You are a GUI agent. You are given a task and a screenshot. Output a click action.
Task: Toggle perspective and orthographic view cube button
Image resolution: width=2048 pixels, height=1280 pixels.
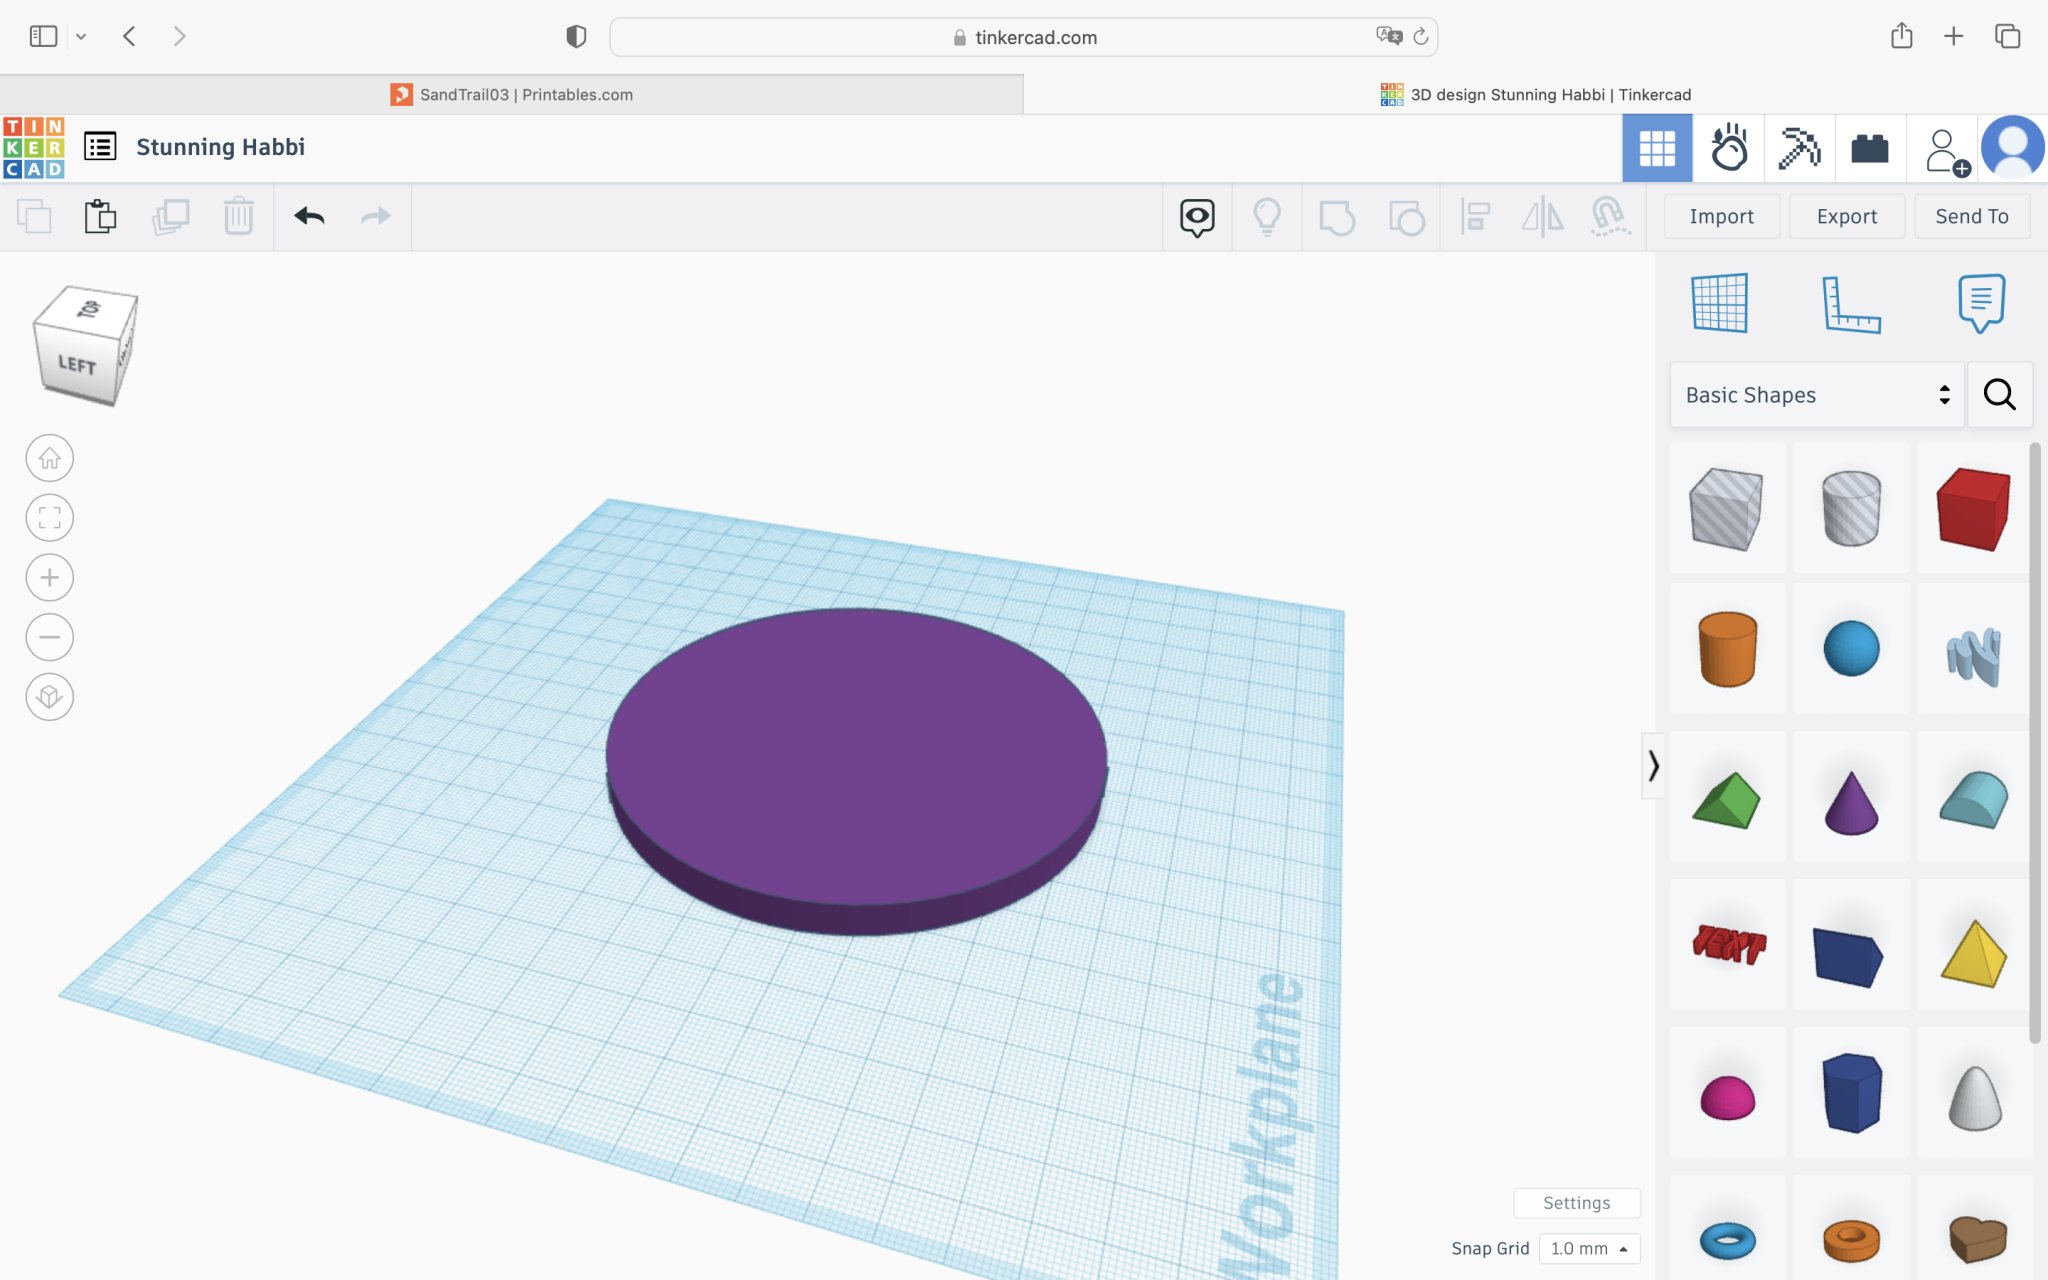pos(49,697)
